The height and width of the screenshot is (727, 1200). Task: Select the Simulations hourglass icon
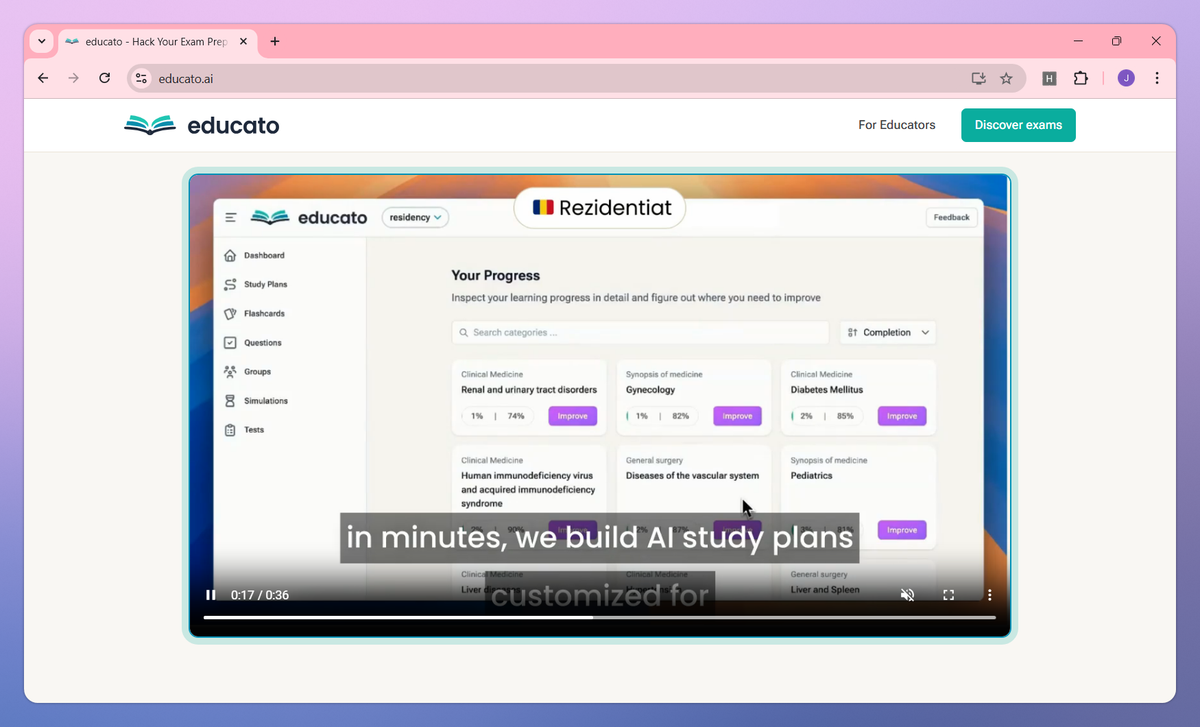pos(232,400)
